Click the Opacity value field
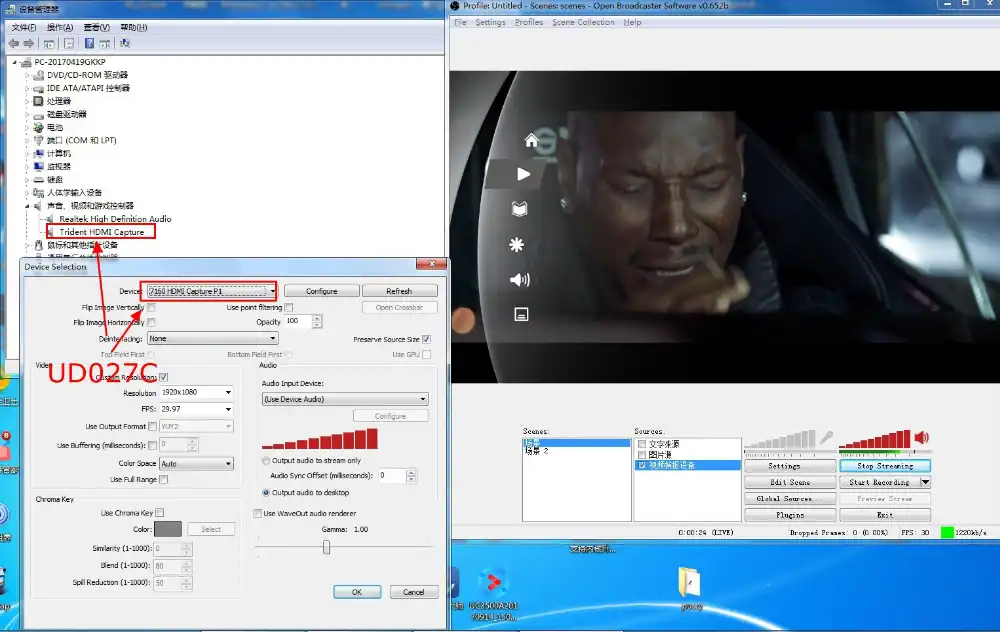1000x632 pixels. pos(298,321)
